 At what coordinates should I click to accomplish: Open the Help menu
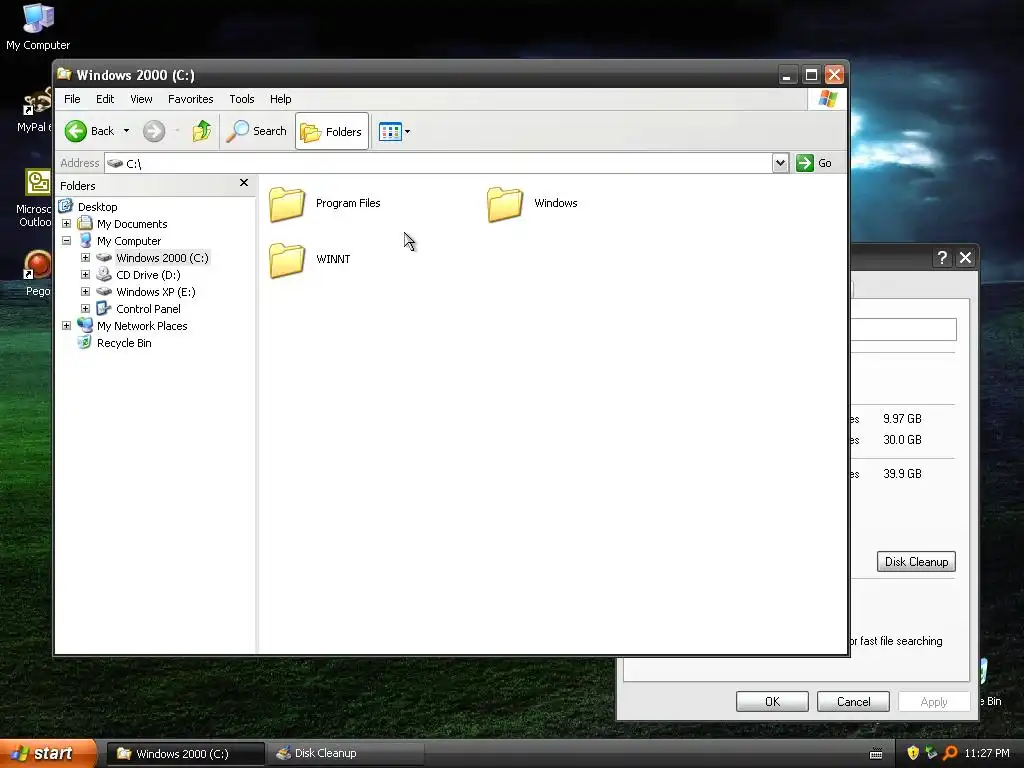[x=281, y=99]
